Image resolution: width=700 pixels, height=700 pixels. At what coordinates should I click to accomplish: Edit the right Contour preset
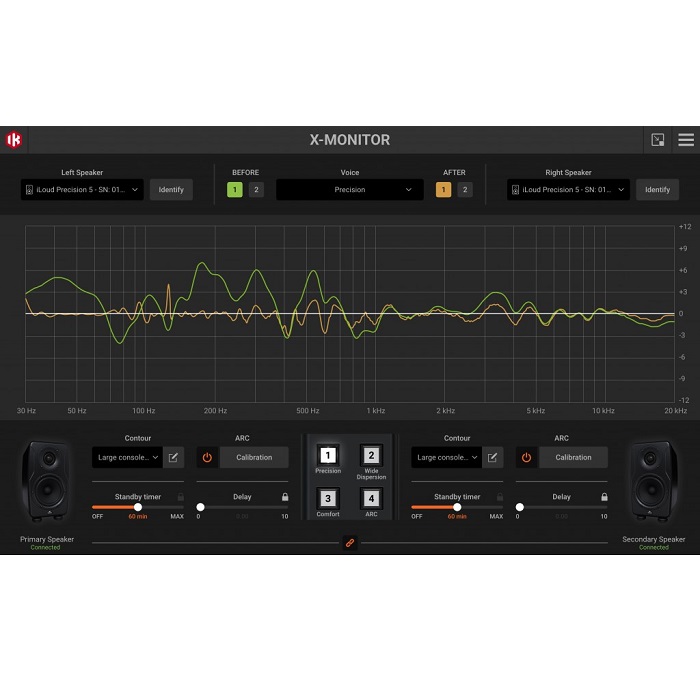tap(492, 458)
